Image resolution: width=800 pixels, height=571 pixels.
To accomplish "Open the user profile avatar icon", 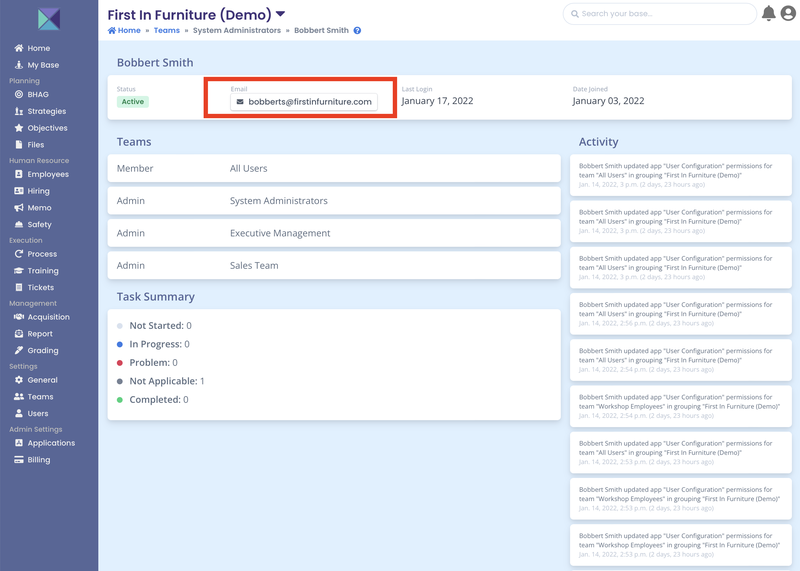I will point(788,13).
